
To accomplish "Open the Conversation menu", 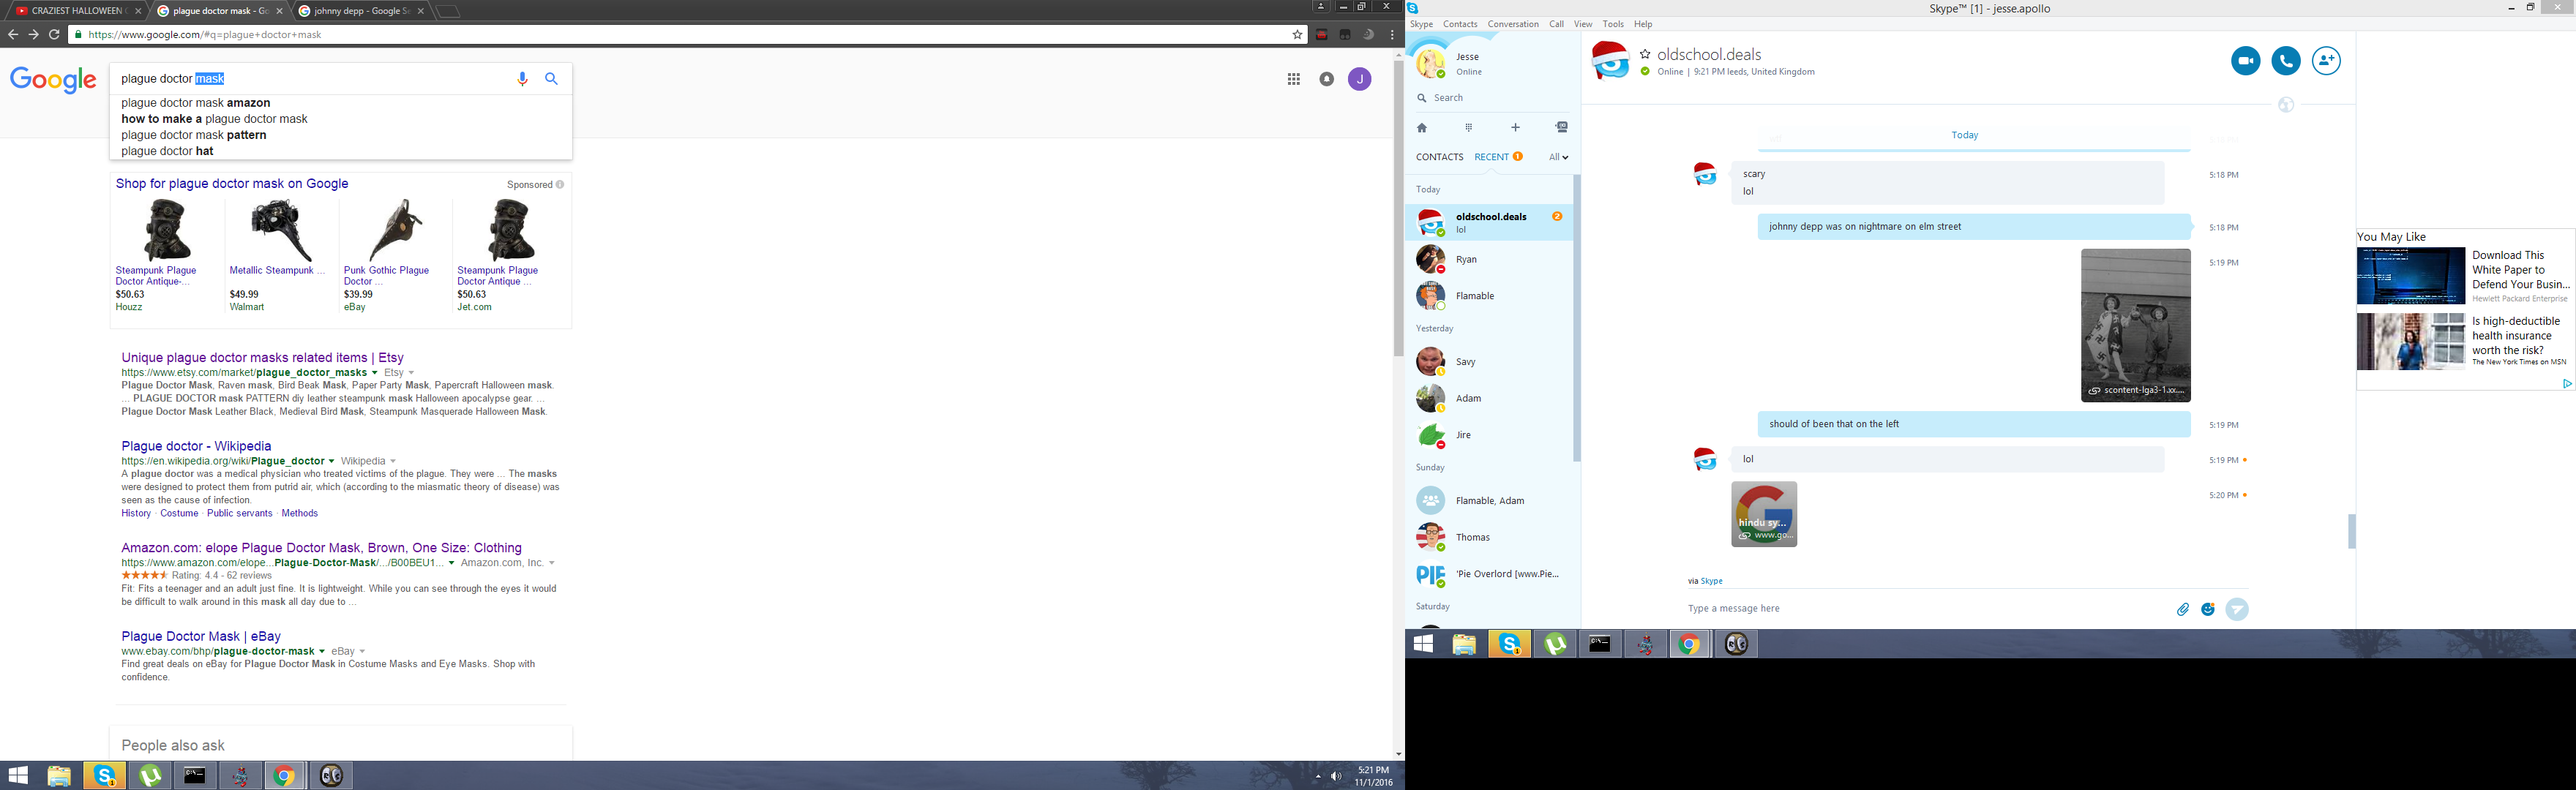I will (x=1513, y=24).
